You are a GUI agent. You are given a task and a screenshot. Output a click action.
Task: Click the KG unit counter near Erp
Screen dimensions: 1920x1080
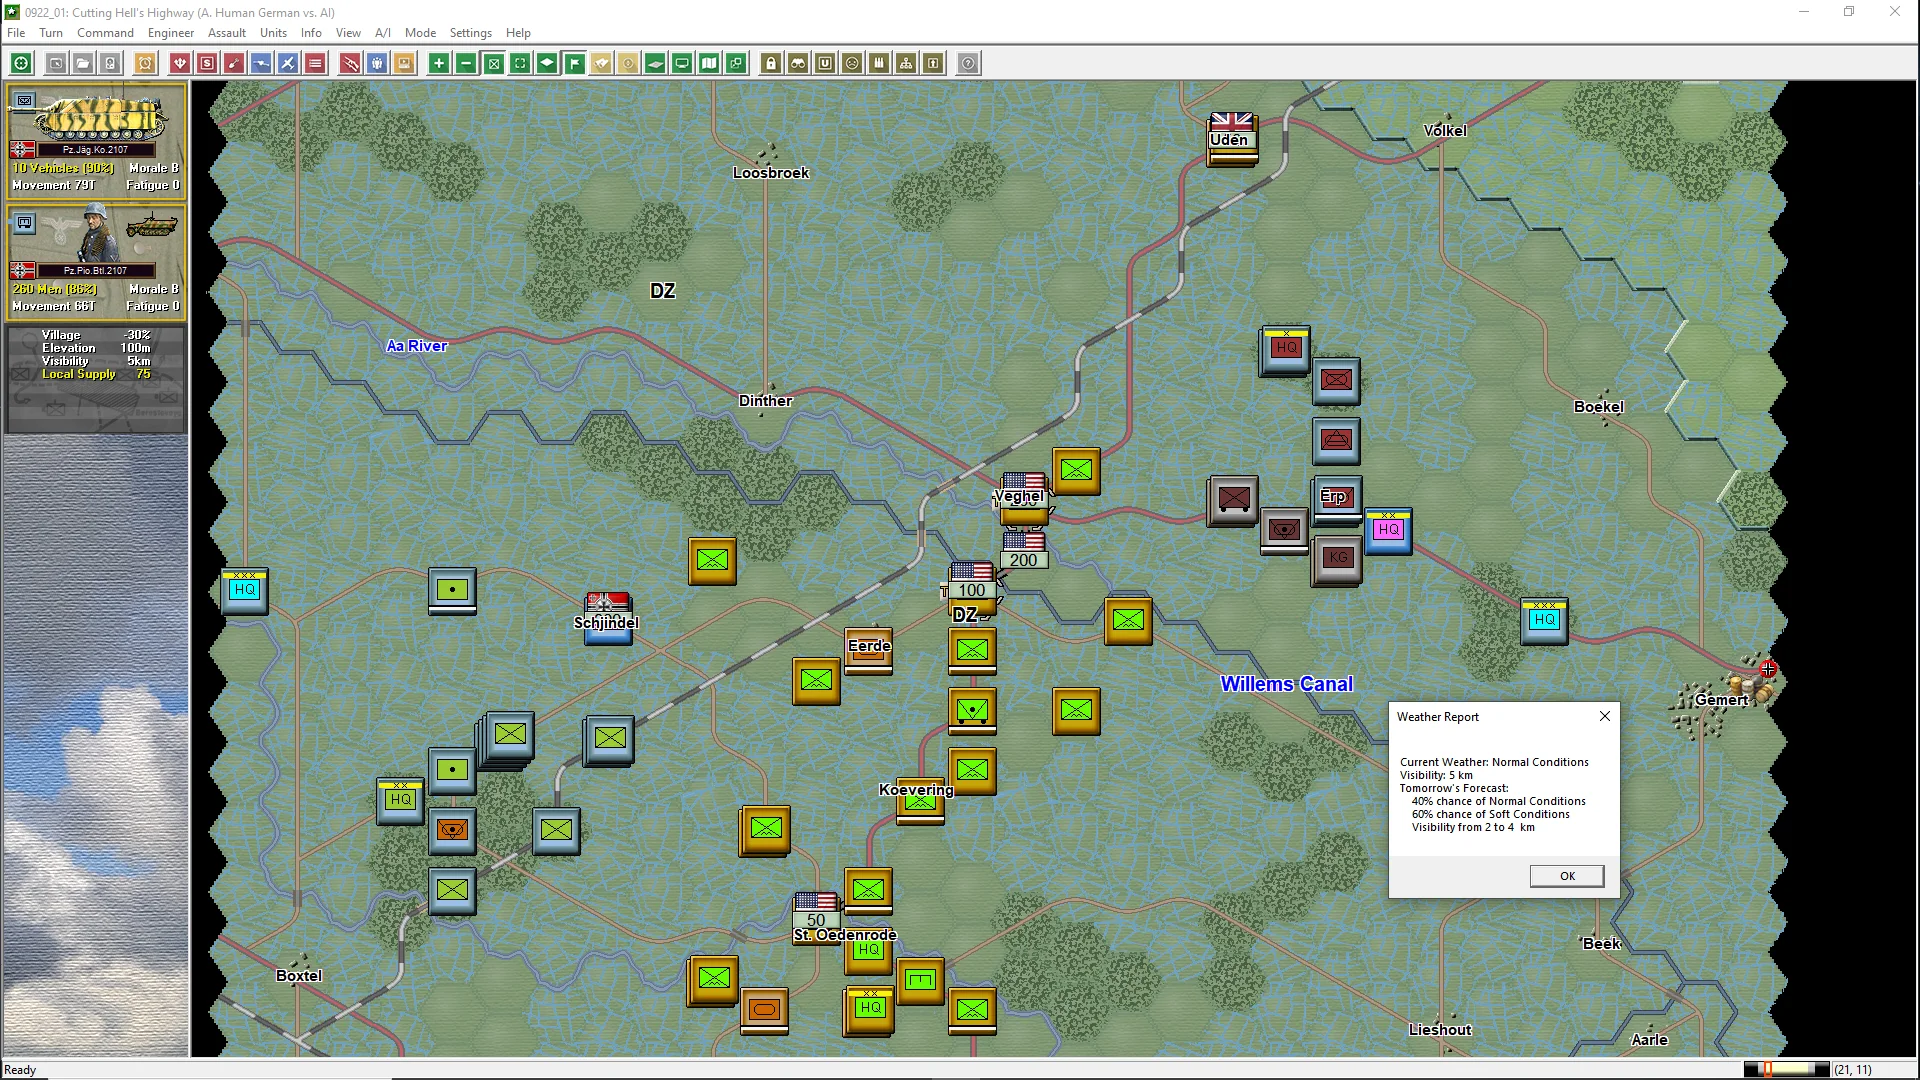(1337, 560)
